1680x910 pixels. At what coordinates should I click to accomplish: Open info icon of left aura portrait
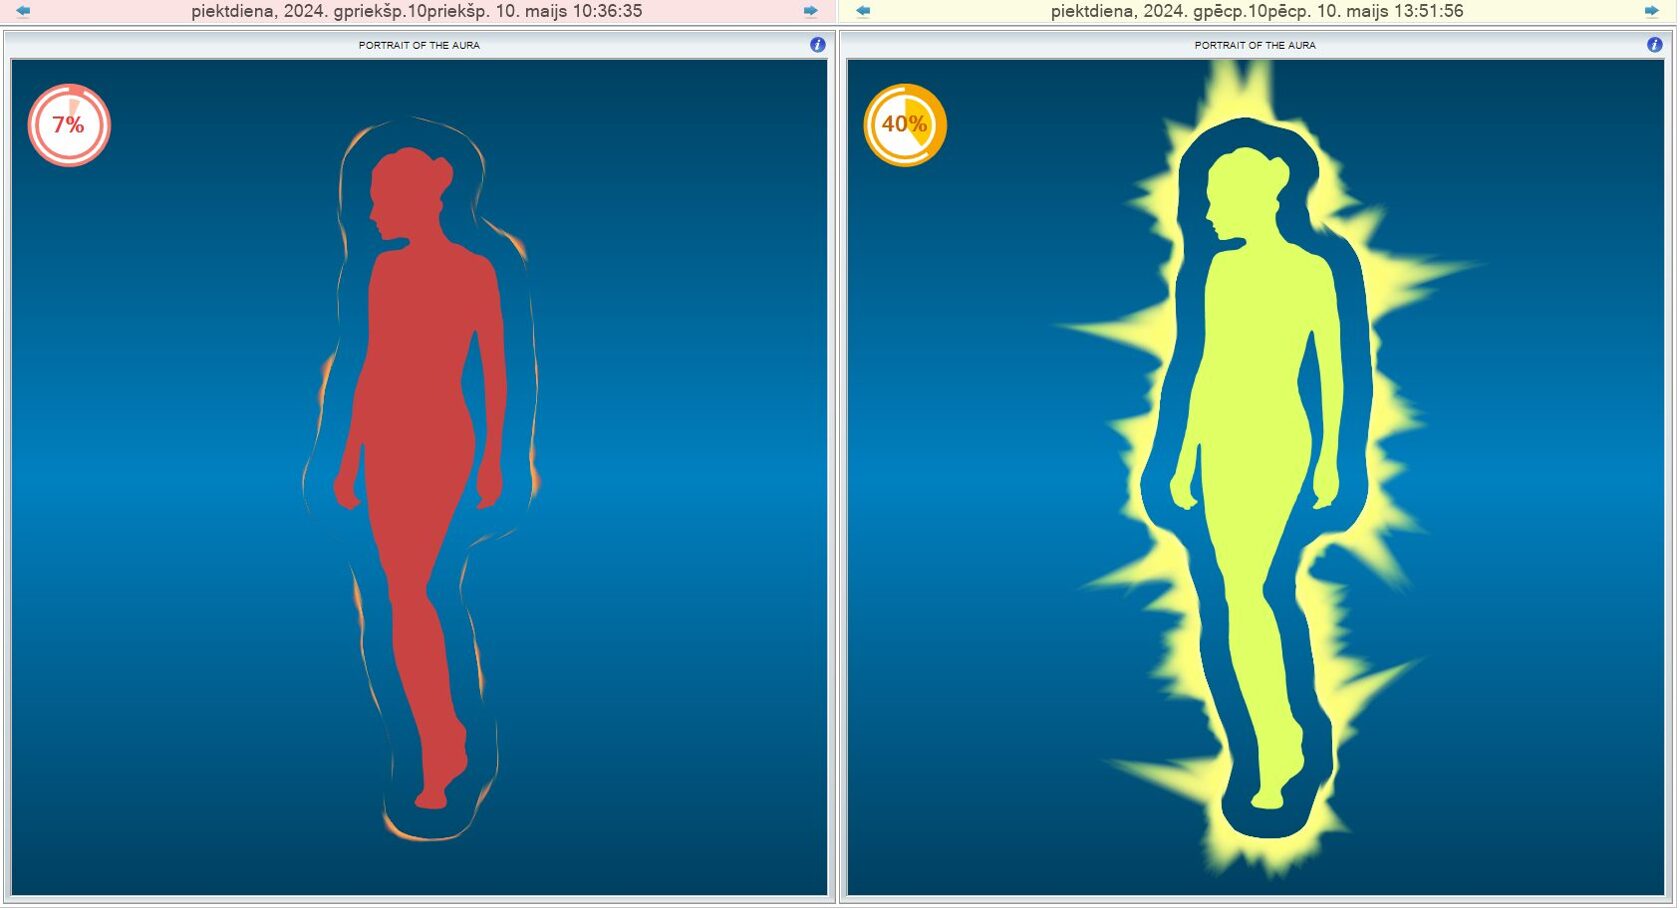coord(817,45)
